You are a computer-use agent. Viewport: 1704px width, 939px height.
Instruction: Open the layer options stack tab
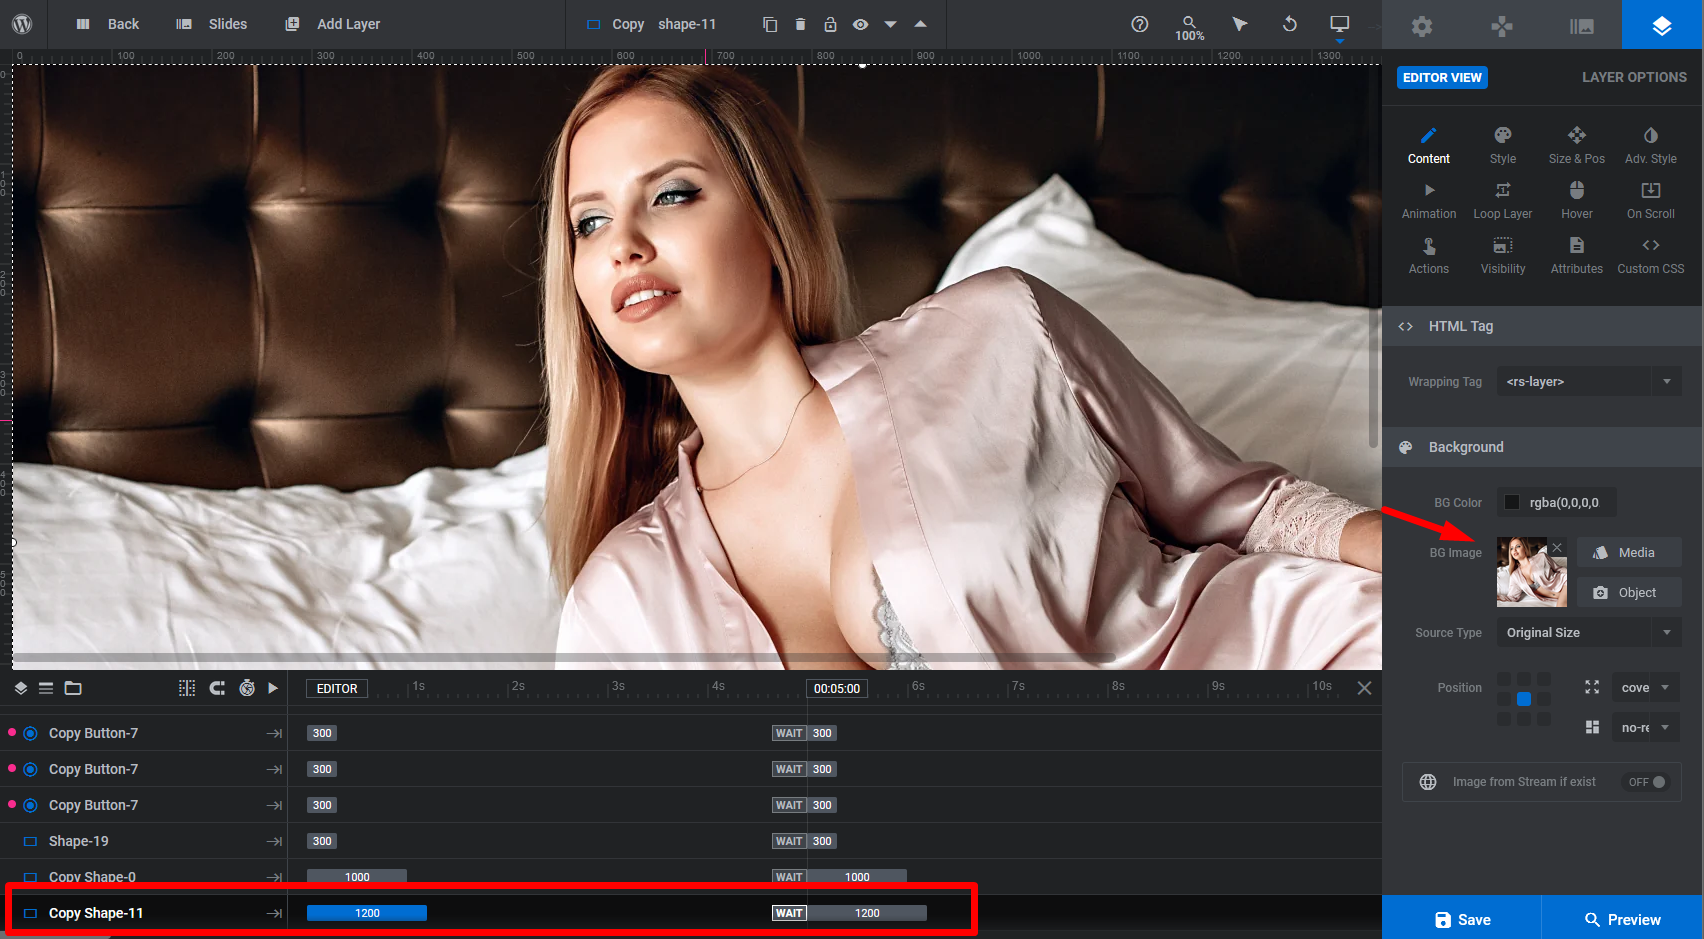(x=1662, y=25)
